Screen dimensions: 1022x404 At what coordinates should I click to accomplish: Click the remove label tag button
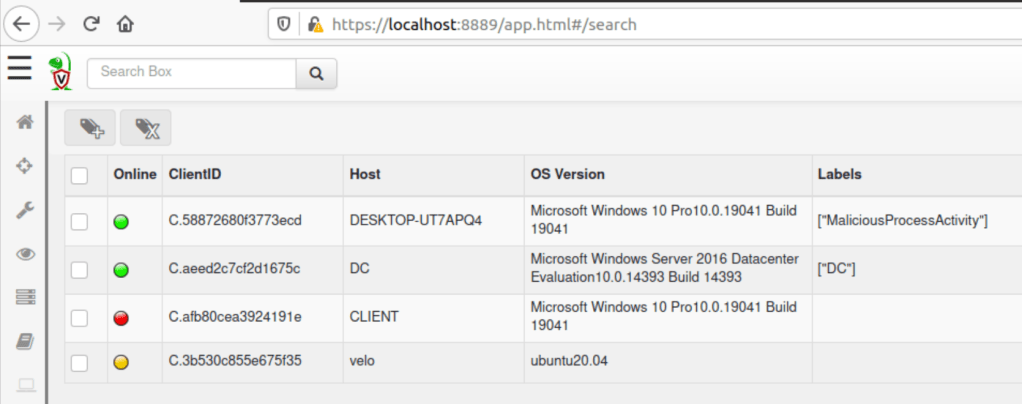point(146,128)
